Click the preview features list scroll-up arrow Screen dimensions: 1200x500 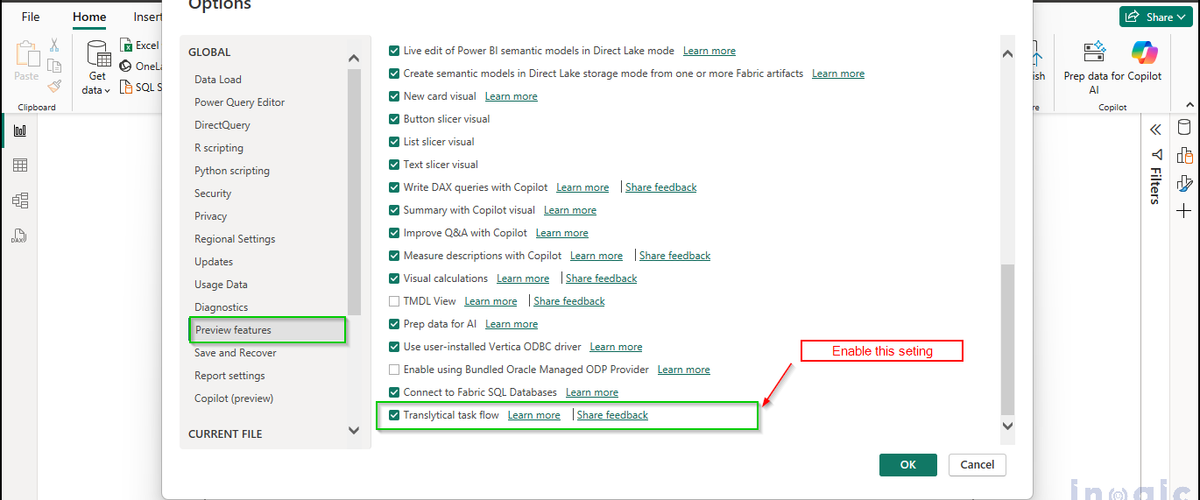pyautogui.click(x=1007, y=54)
